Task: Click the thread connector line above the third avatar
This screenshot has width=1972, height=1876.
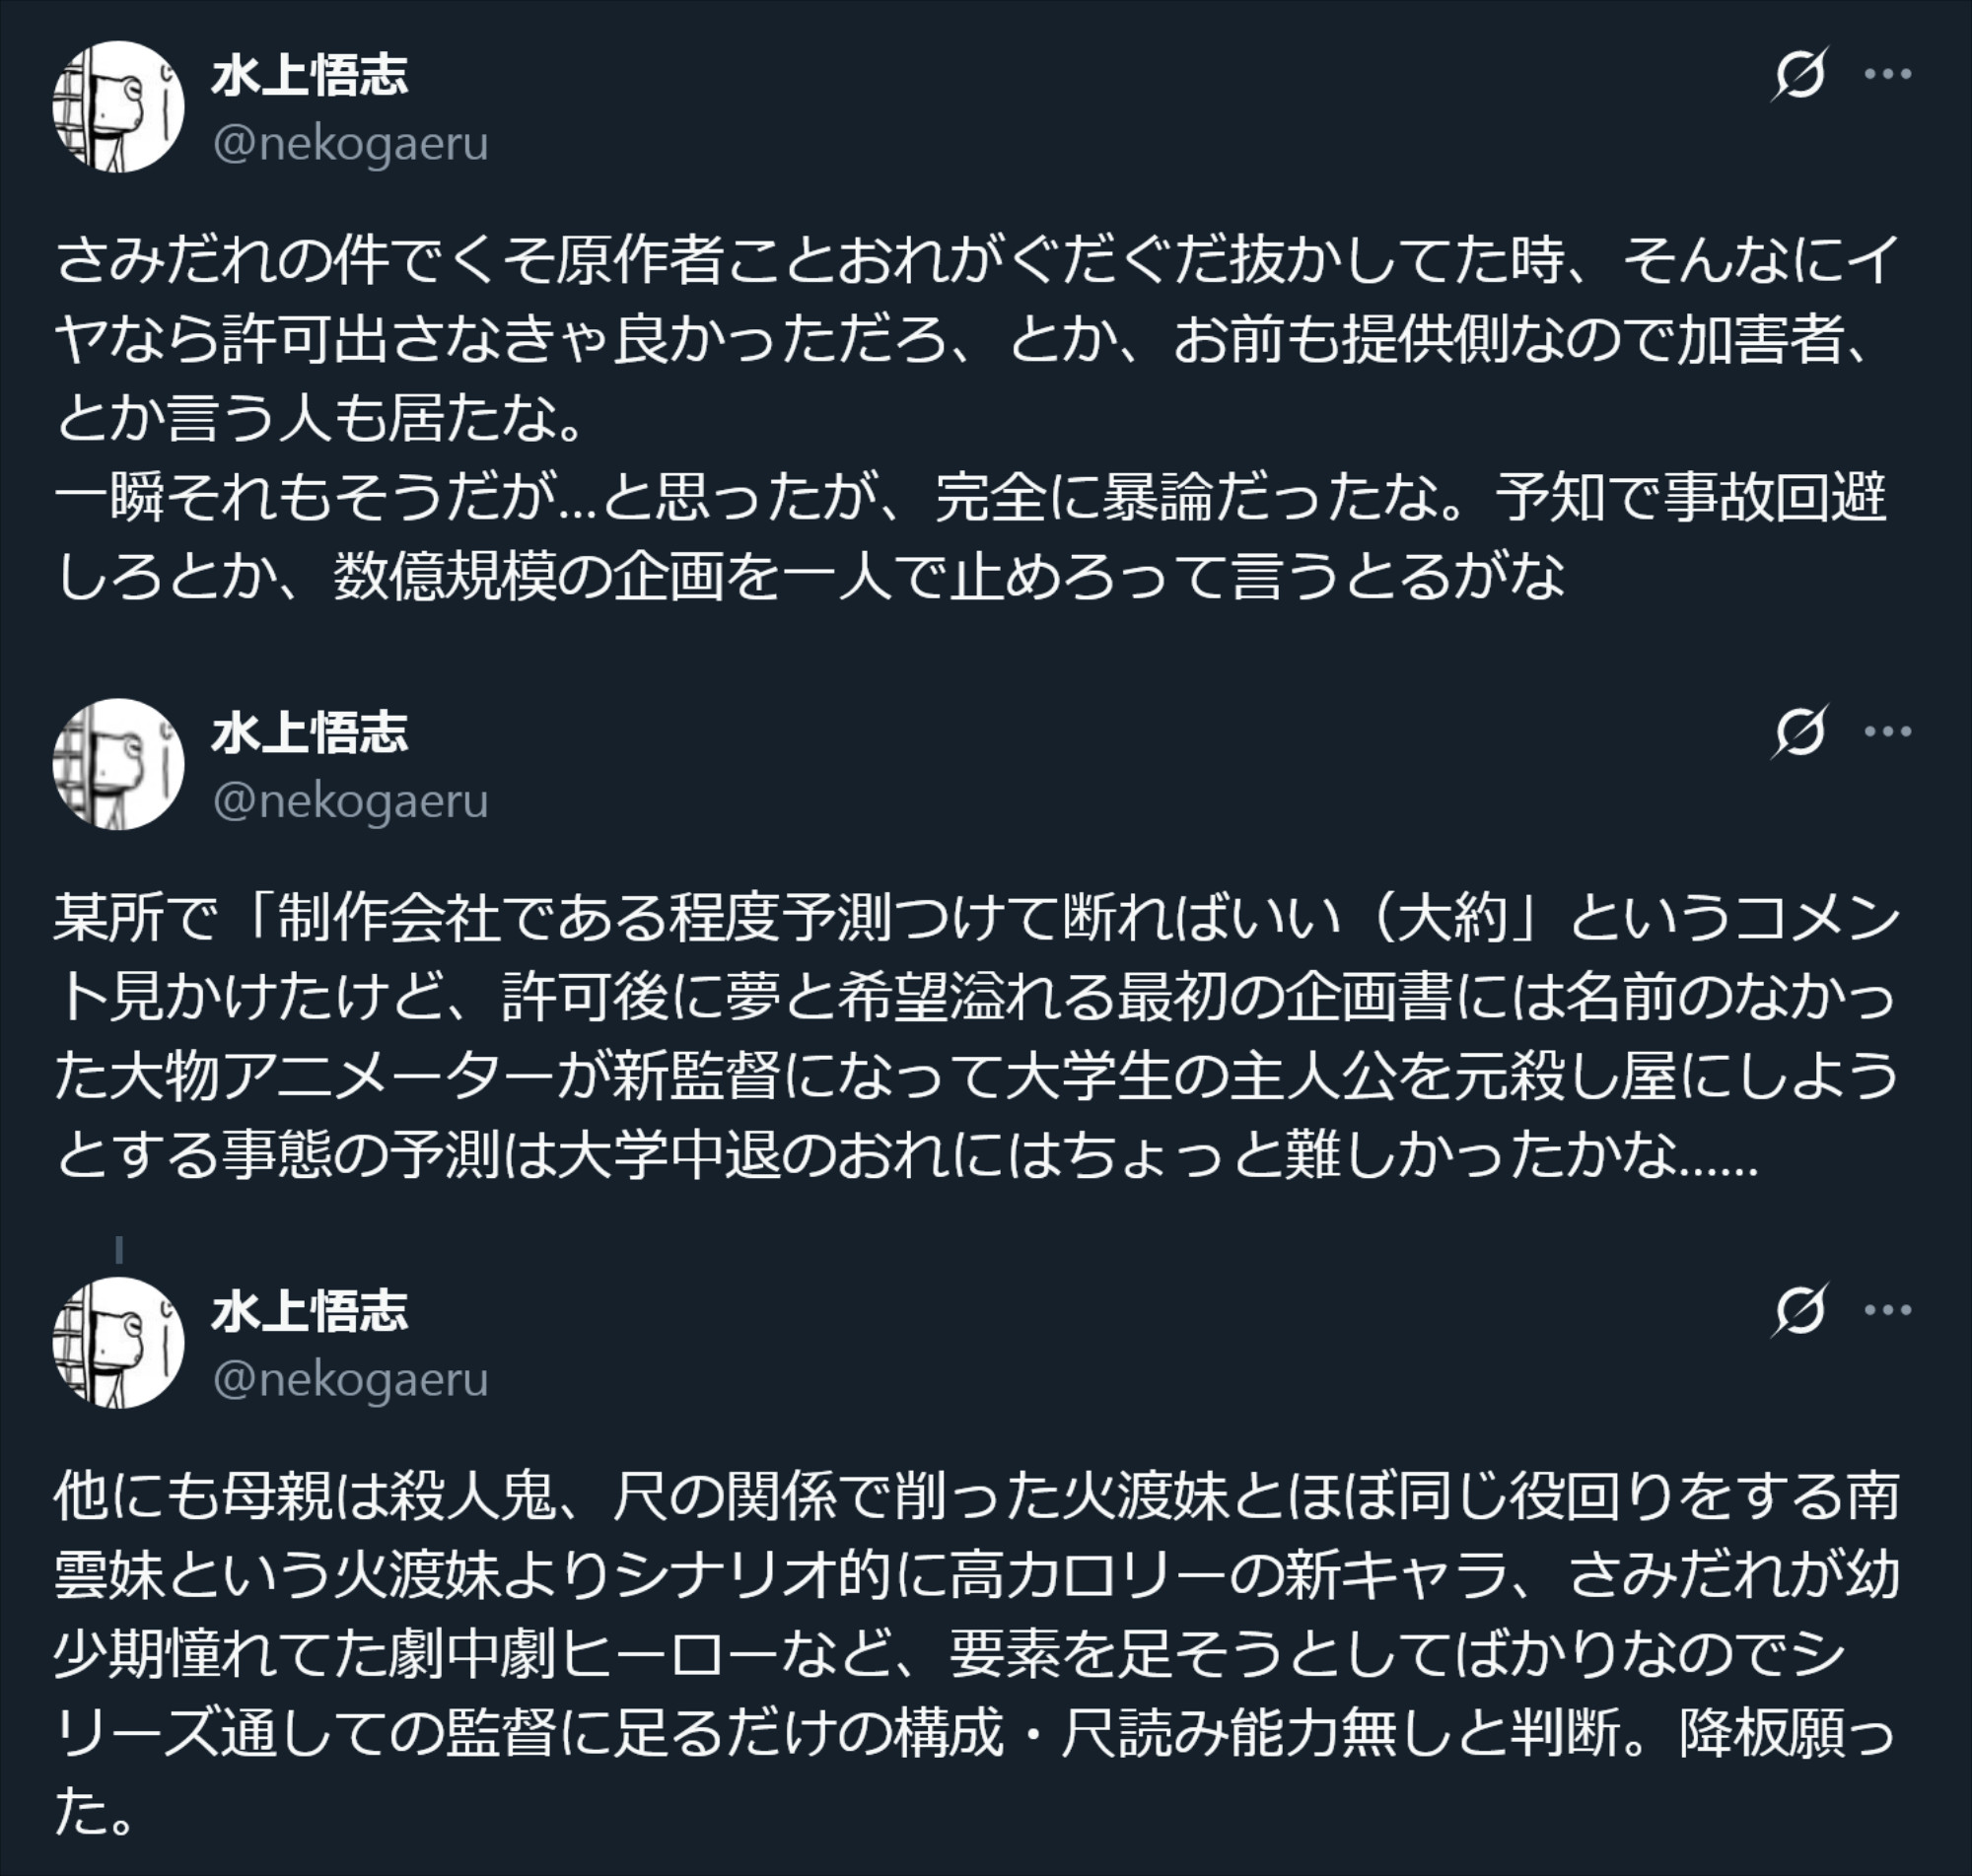Action: [x=119, y=1250]
